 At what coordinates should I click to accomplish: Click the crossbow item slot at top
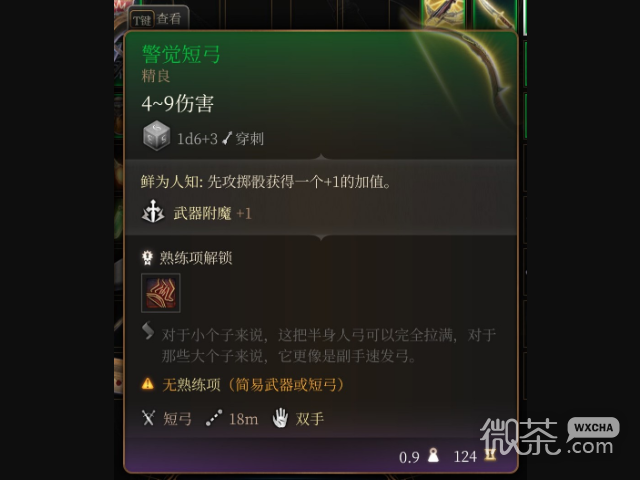(x=443, y=13)
